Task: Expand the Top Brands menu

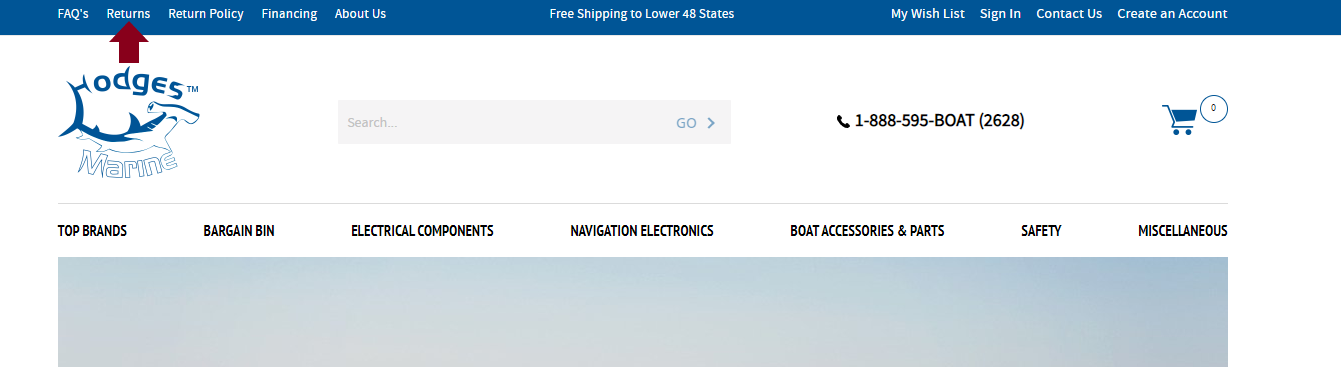Action: tap(92, 231)
